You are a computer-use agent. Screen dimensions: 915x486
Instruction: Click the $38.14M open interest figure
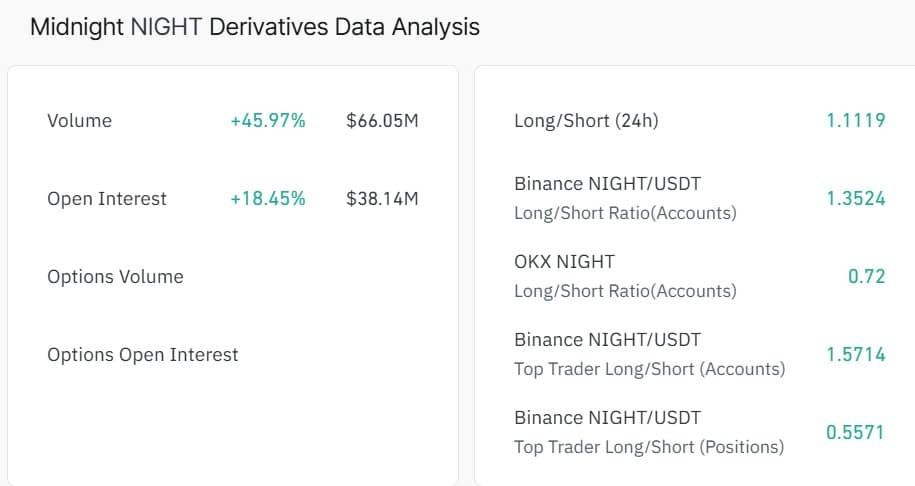(382, 199)
